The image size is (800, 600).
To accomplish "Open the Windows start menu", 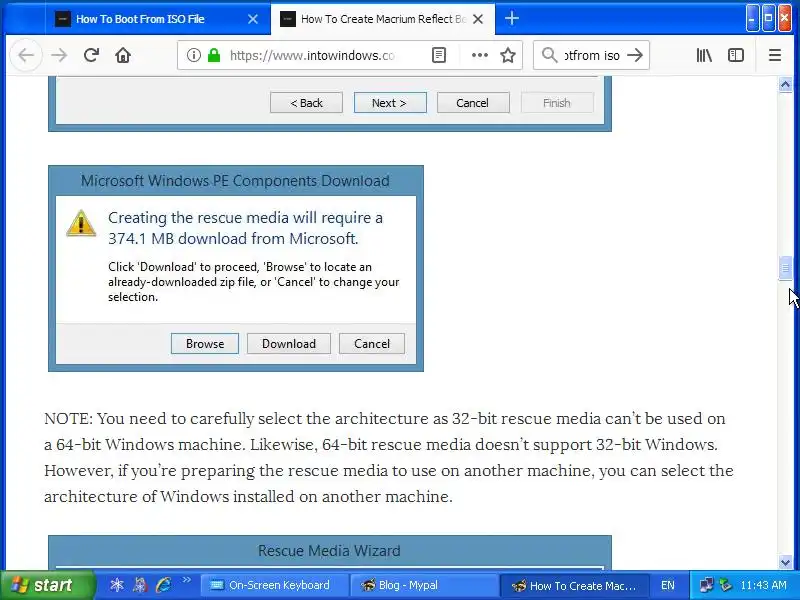I will coord(47,585).
